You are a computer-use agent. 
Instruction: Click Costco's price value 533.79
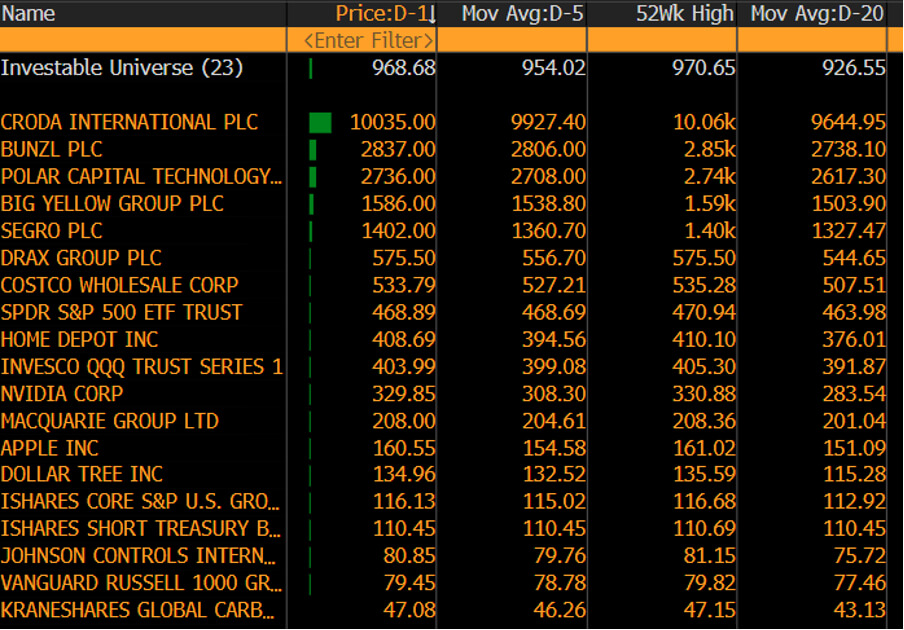tap(404, 285)
